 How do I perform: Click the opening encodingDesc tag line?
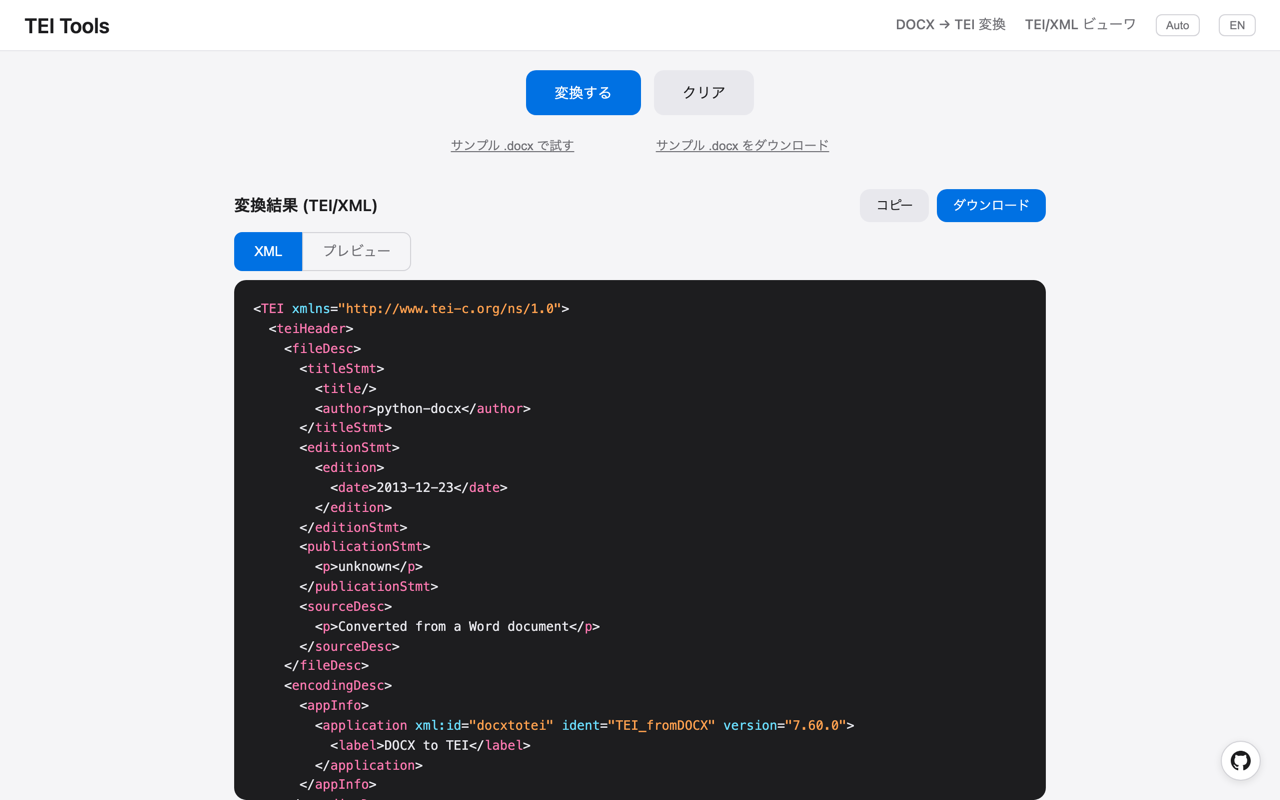[x=338, y=686]
